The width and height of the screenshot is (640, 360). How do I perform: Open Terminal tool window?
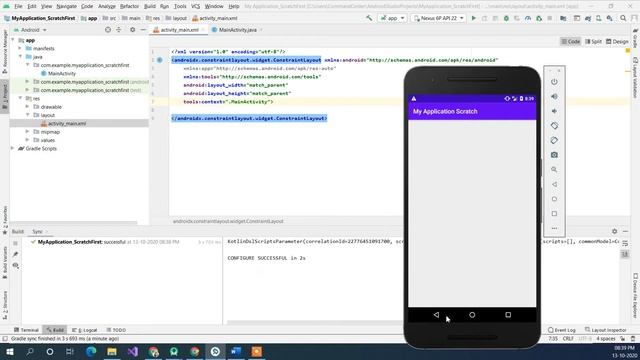(27, 330)
